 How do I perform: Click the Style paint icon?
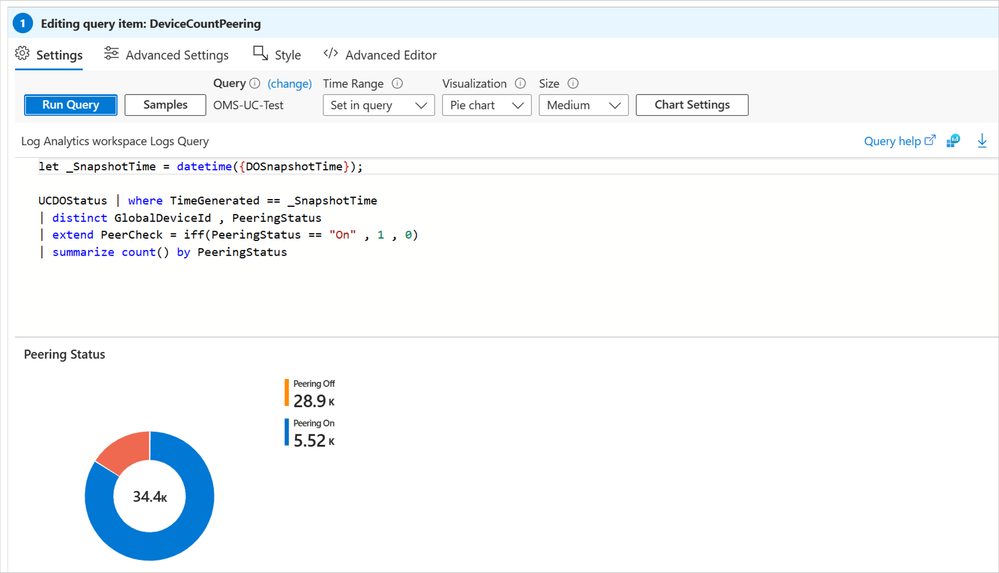point(261,54)
